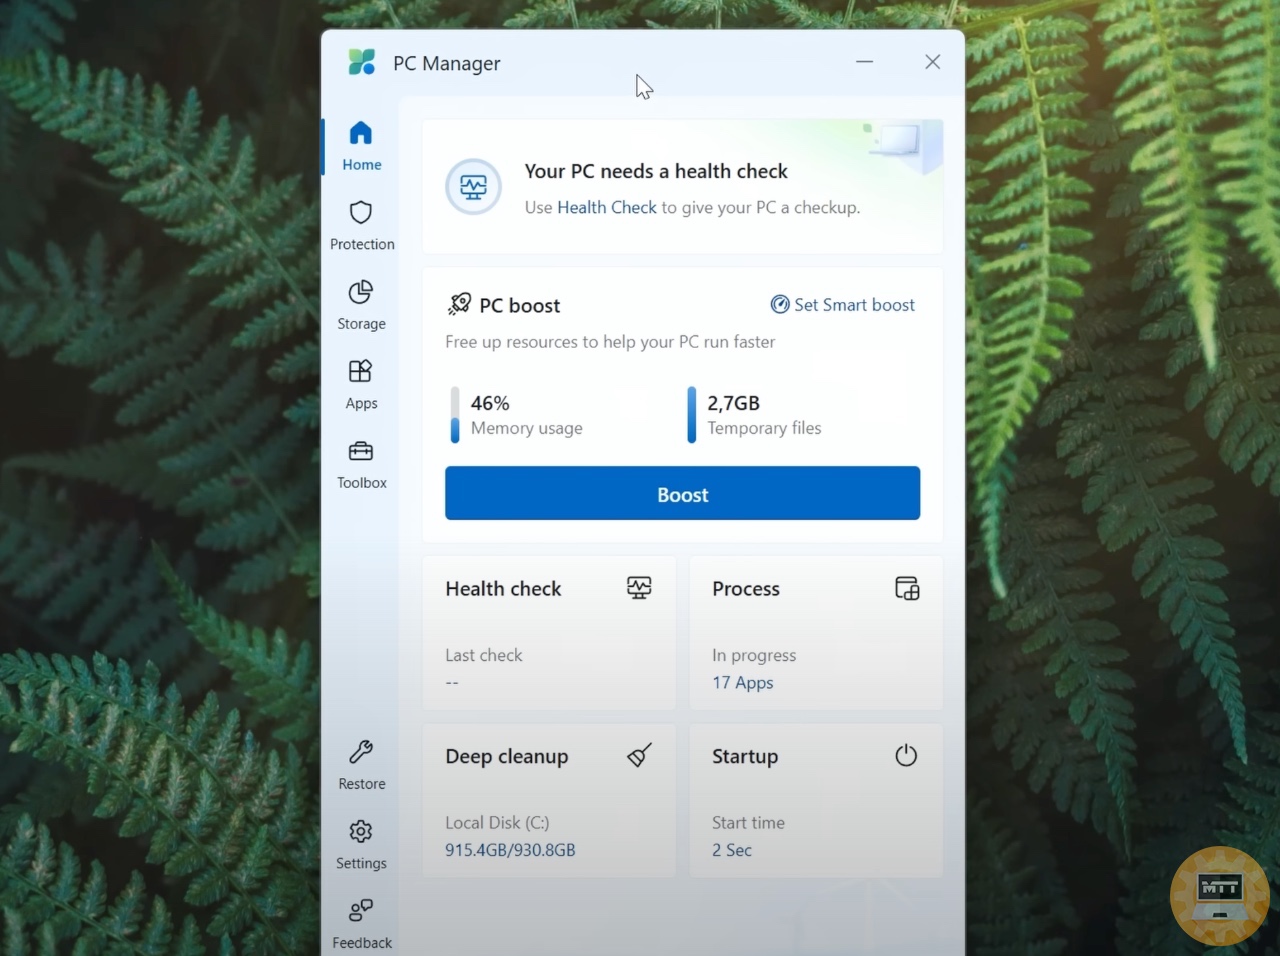1280x956 pixels.
Task: Select the Protection label in sidebar
Action: (362, 244)
